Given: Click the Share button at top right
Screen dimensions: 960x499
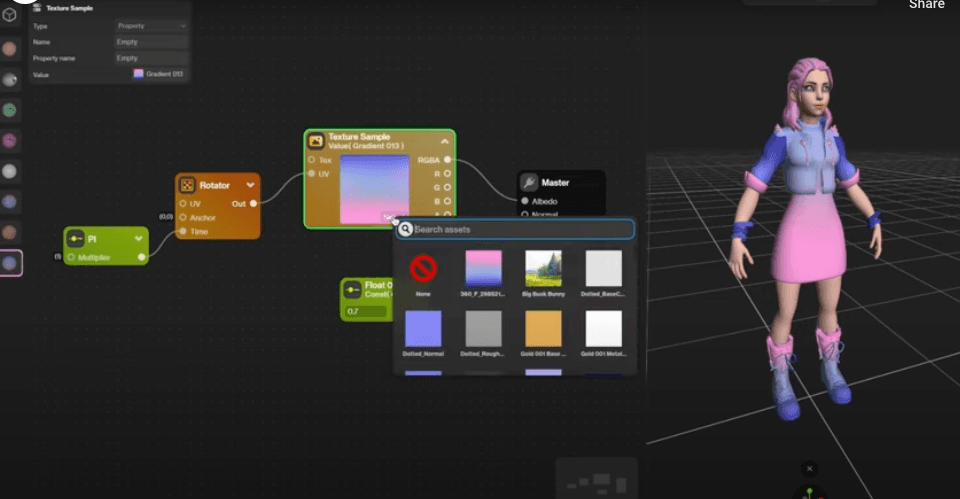Looking at the screenshot, I should [926, 5].
